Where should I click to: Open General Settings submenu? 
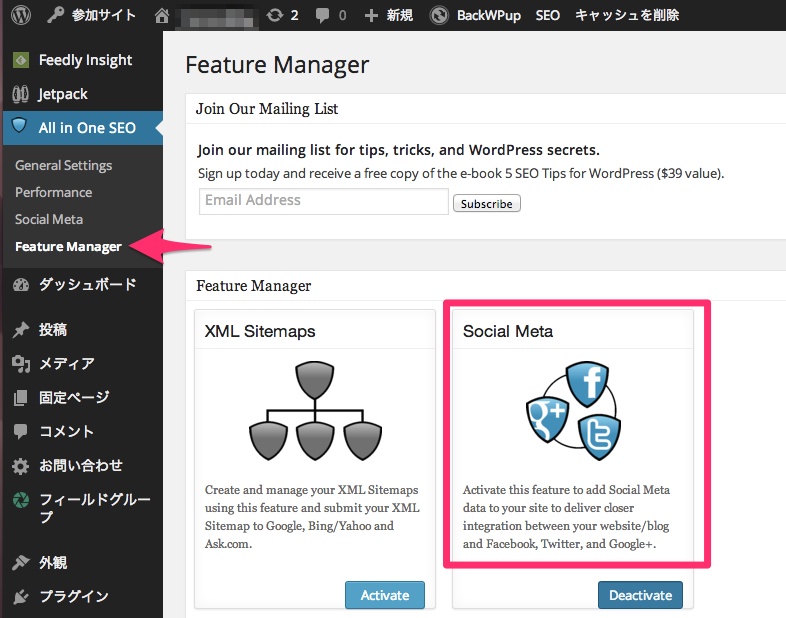click(64, 165)
